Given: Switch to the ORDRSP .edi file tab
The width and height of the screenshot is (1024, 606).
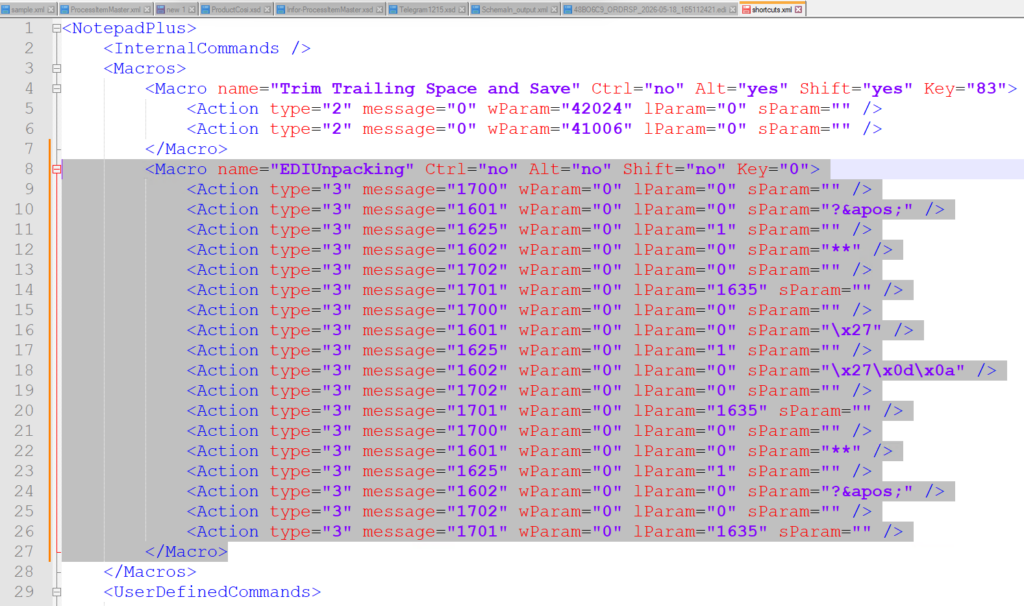Looking at the screenshot, I should [x=649, y=9].
